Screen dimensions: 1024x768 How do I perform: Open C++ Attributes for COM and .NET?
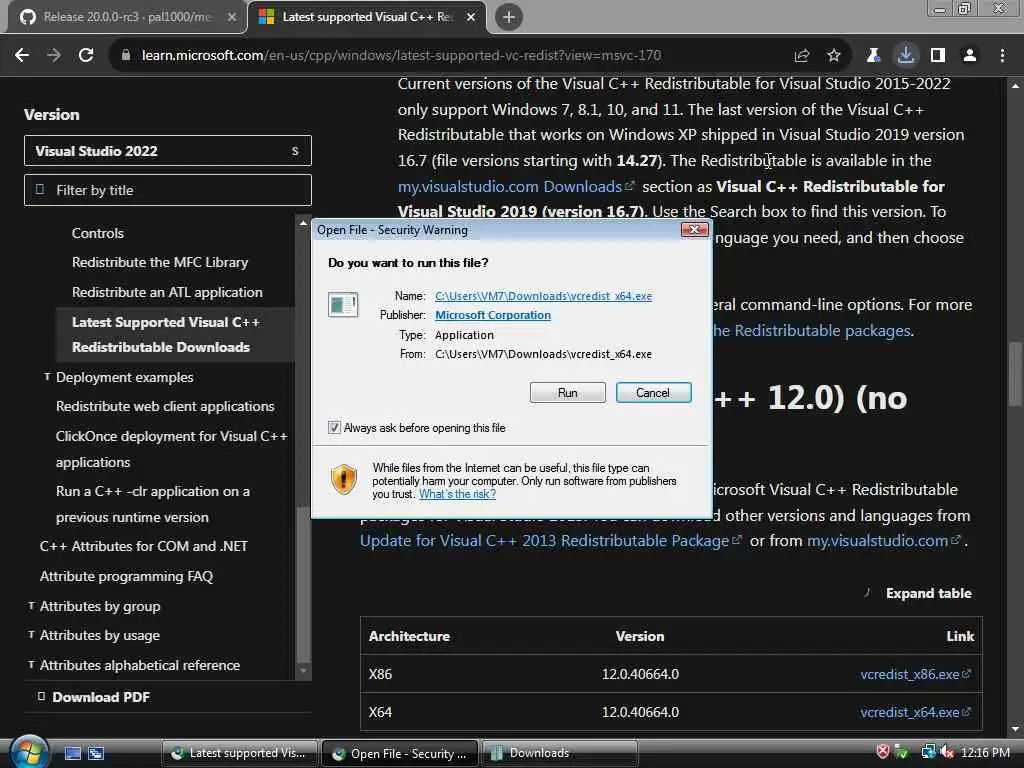point(144,546)
